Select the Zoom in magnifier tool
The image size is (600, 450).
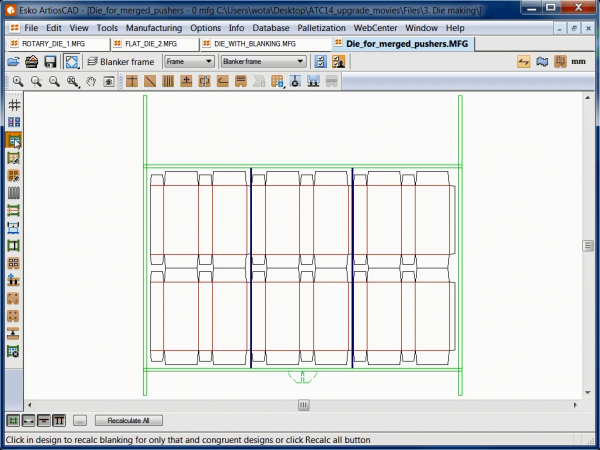pyautogui.click(x=20, y=81)
